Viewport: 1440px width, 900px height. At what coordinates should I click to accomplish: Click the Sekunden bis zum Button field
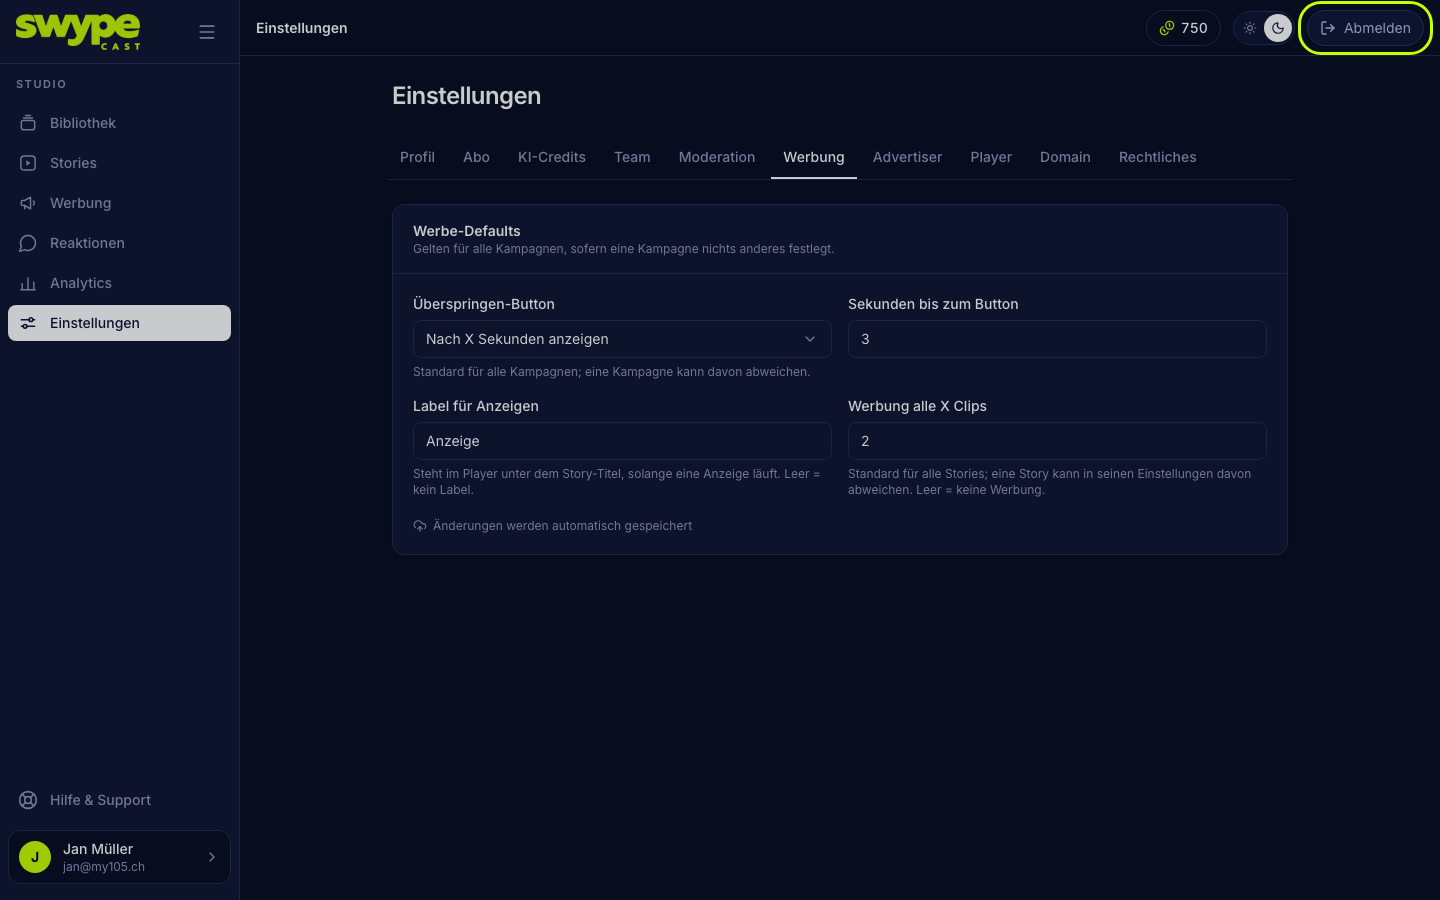coord(1057,339)
